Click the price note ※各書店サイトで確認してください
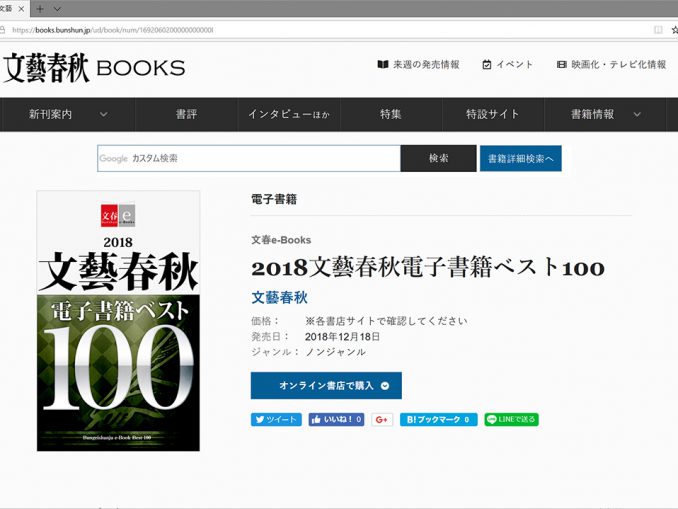 [x=386, y=321]
